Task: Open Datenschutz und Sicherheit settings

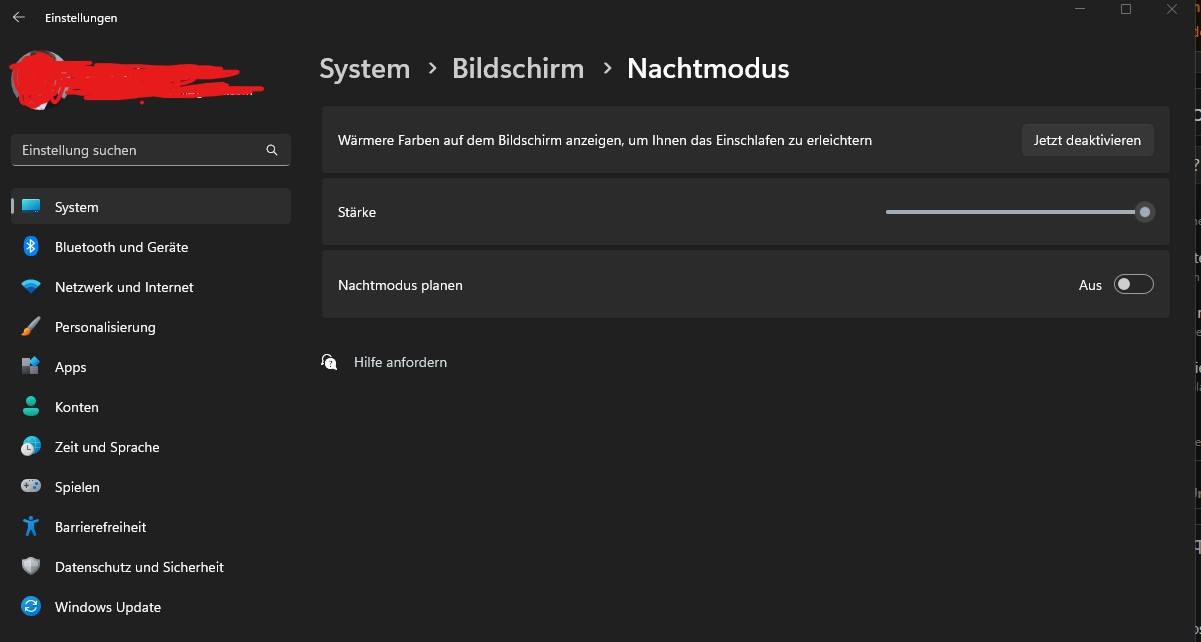Action: 151,567
